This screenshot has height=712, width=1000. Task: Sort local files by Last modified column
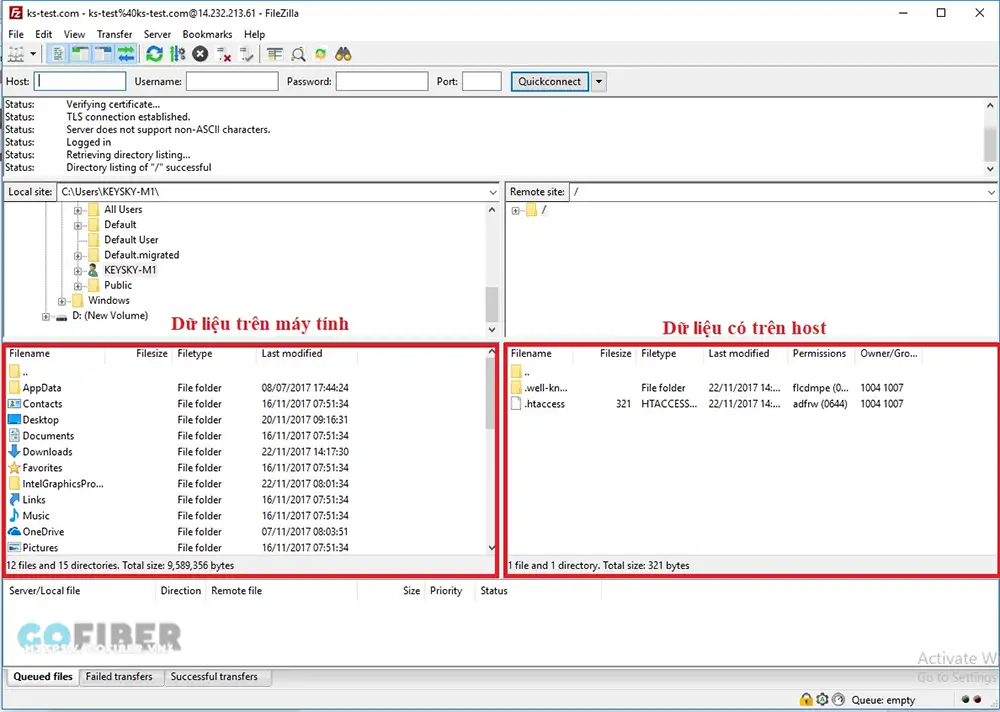click(307, 353)
